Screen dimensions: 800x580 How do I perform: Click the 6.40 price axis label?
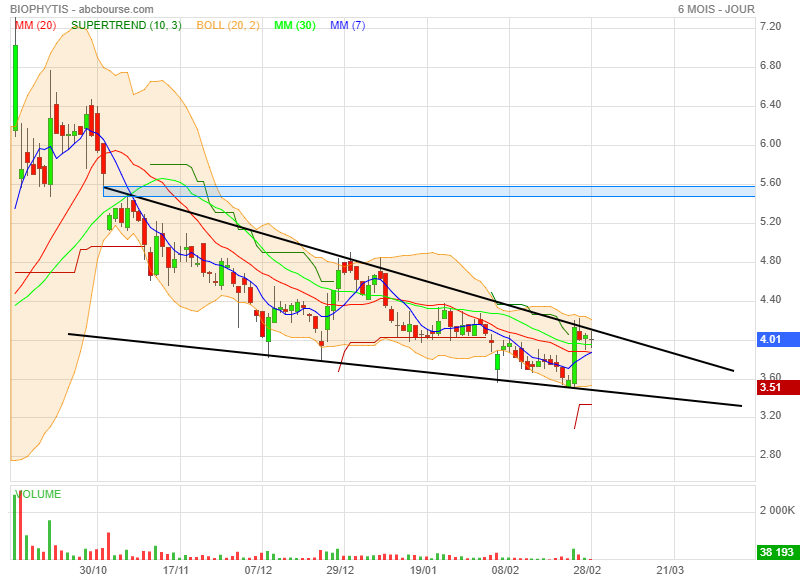770,105
